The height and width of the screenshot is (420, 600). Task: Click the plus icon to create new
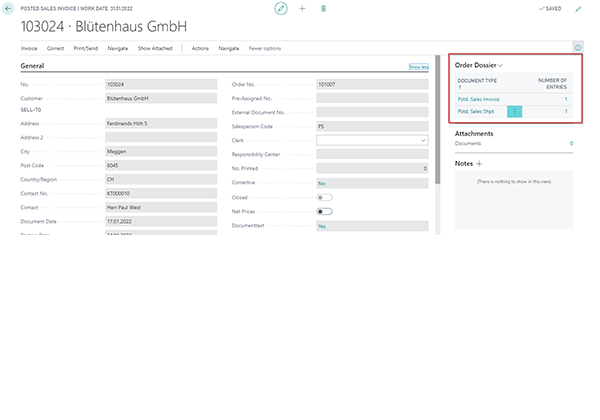[302, 8]
